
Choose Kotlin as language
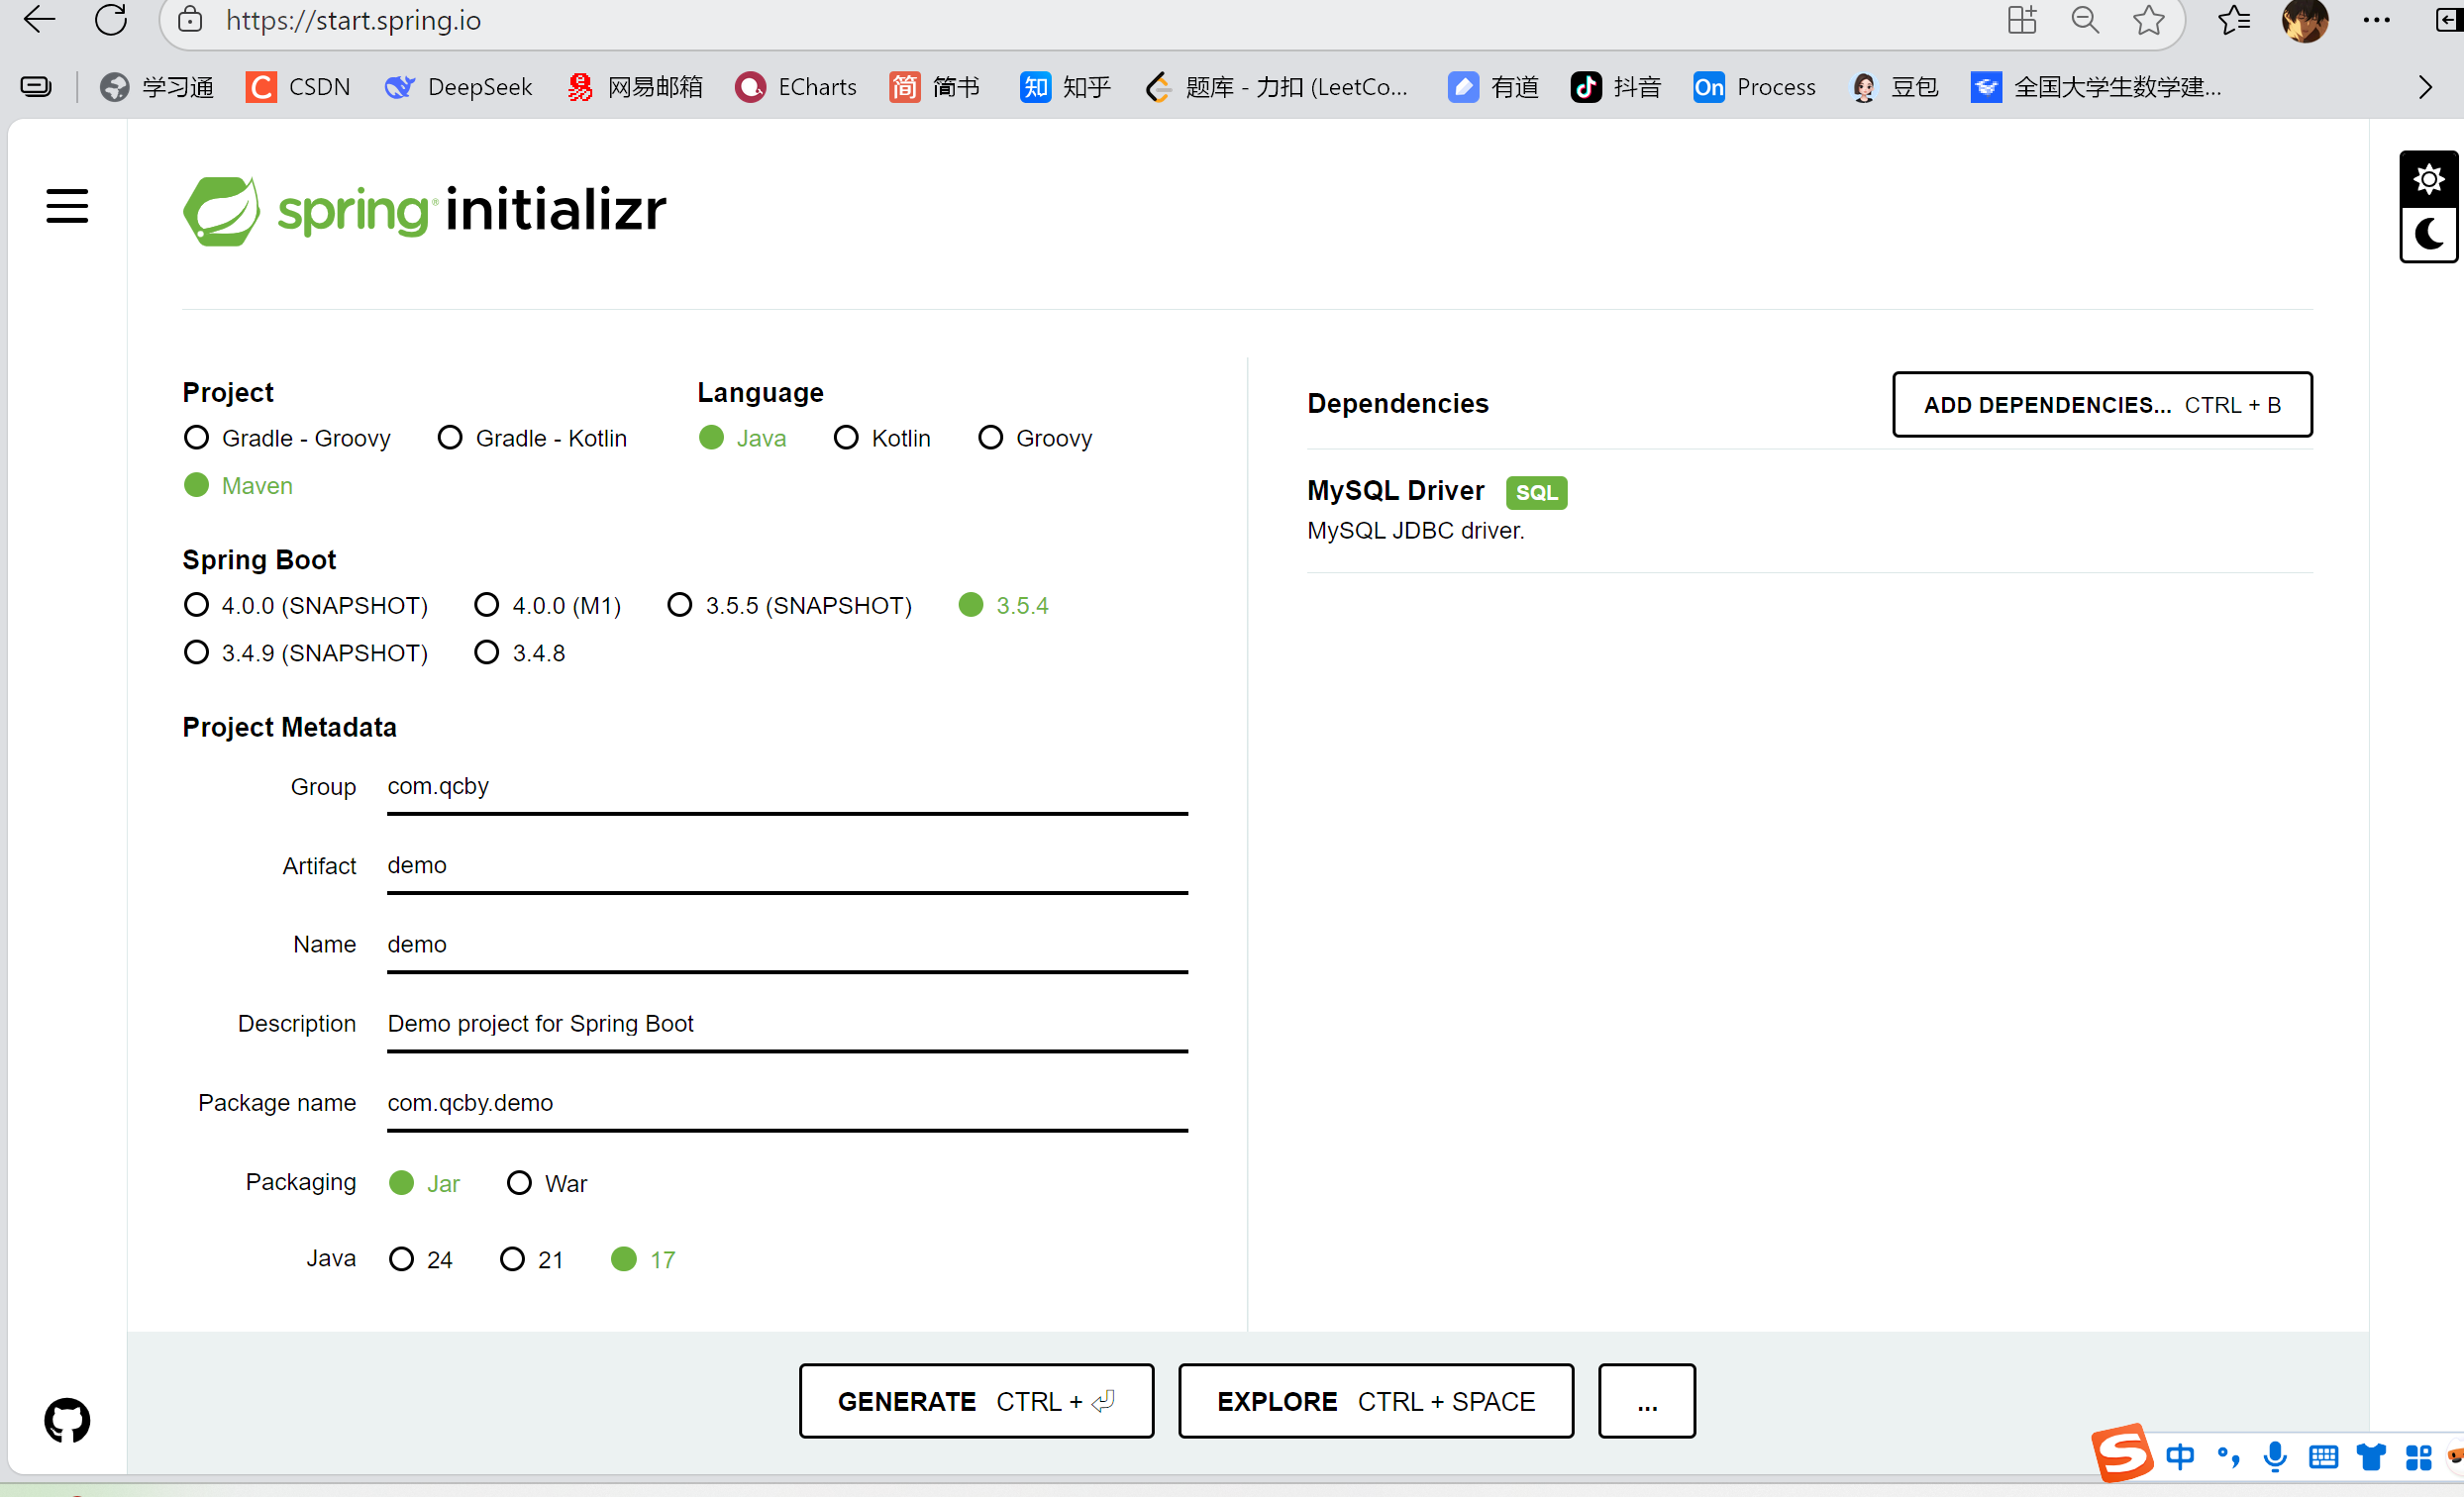click(882, 438)
